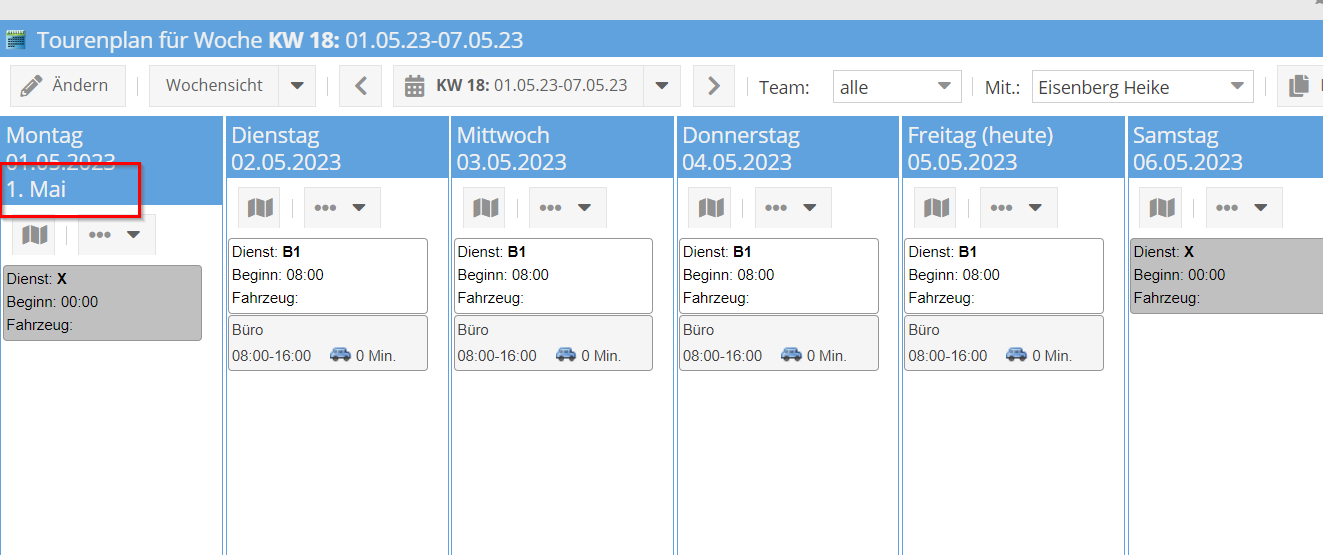Open map view for Montag 01.05.2023
The width and height of the screenshot is (1323, 555).
[x=34, y=235]
